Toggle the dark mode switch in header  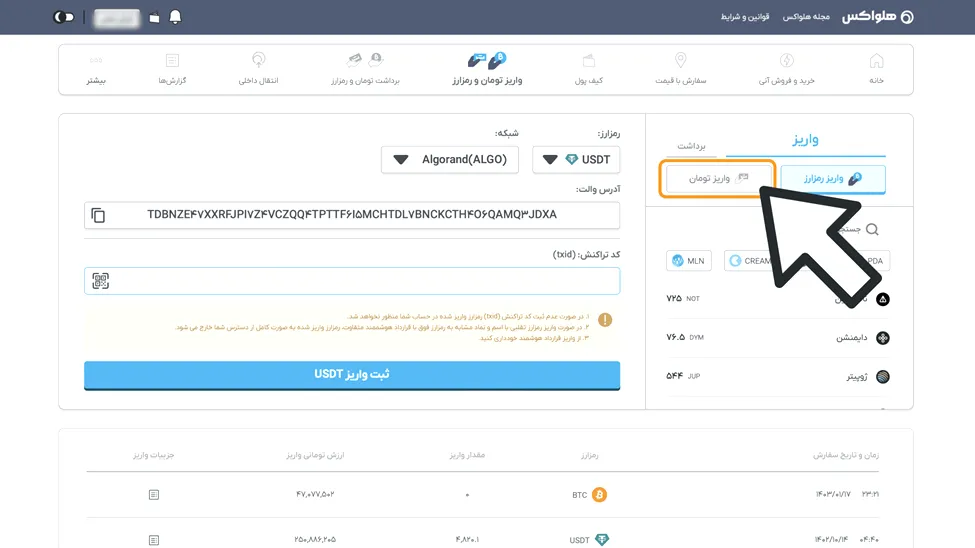click(63, 17)
